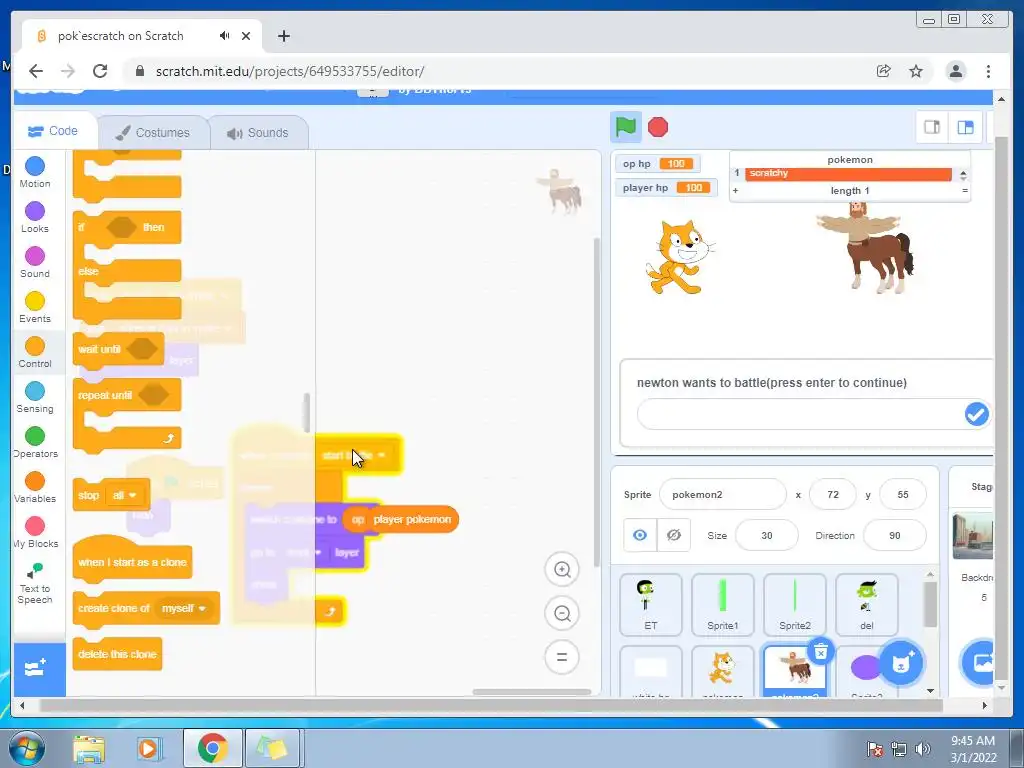
Task: Click the browser address bar URL
Action: point(290,71)
